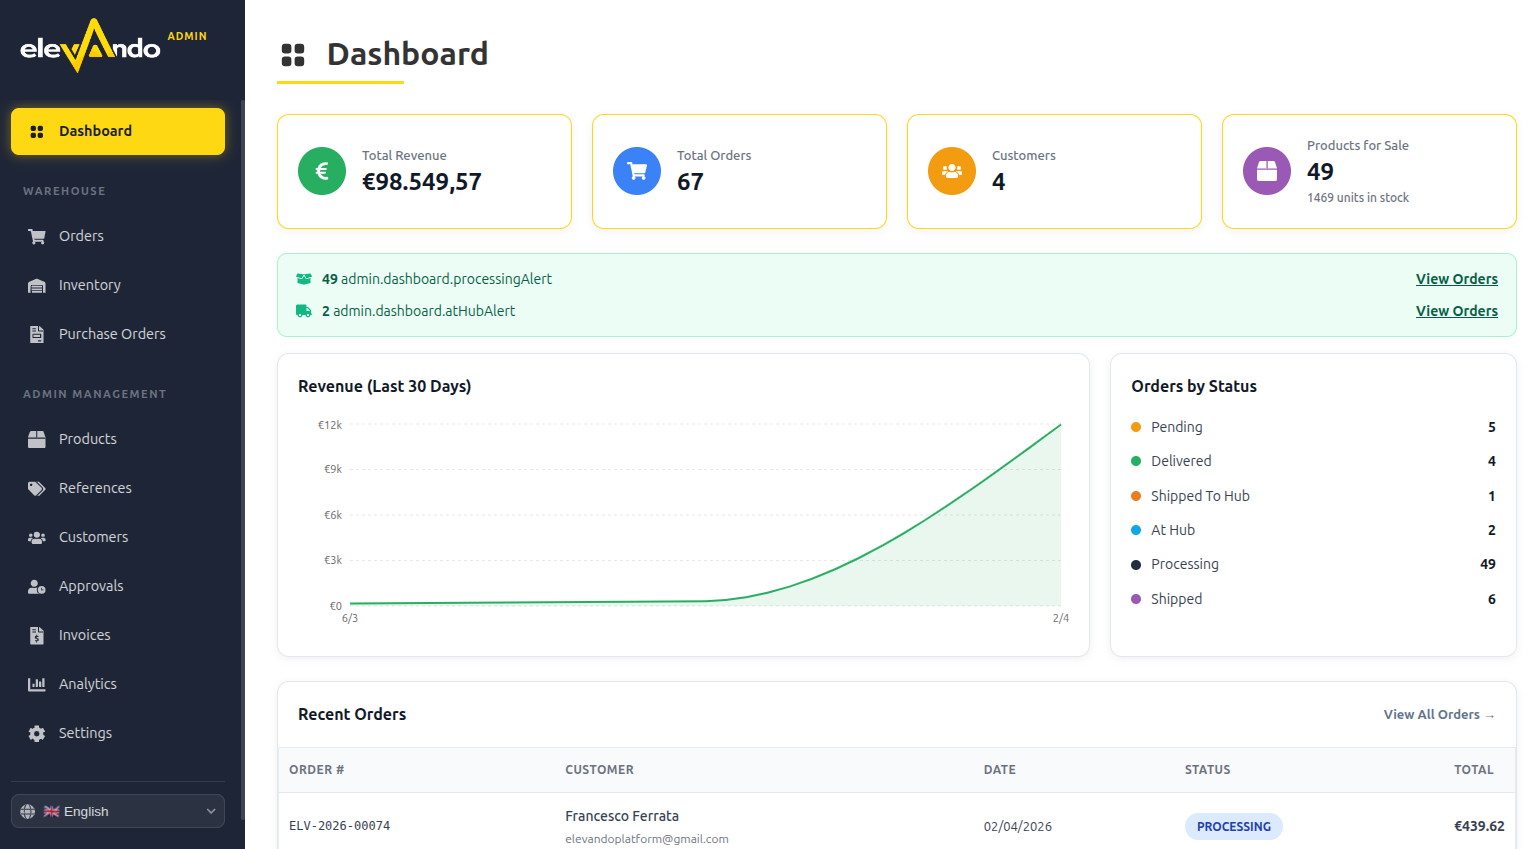Click order number ELV-2026-00074
This screenshot has width=1535, height=849.
click(x=340, y=826)
